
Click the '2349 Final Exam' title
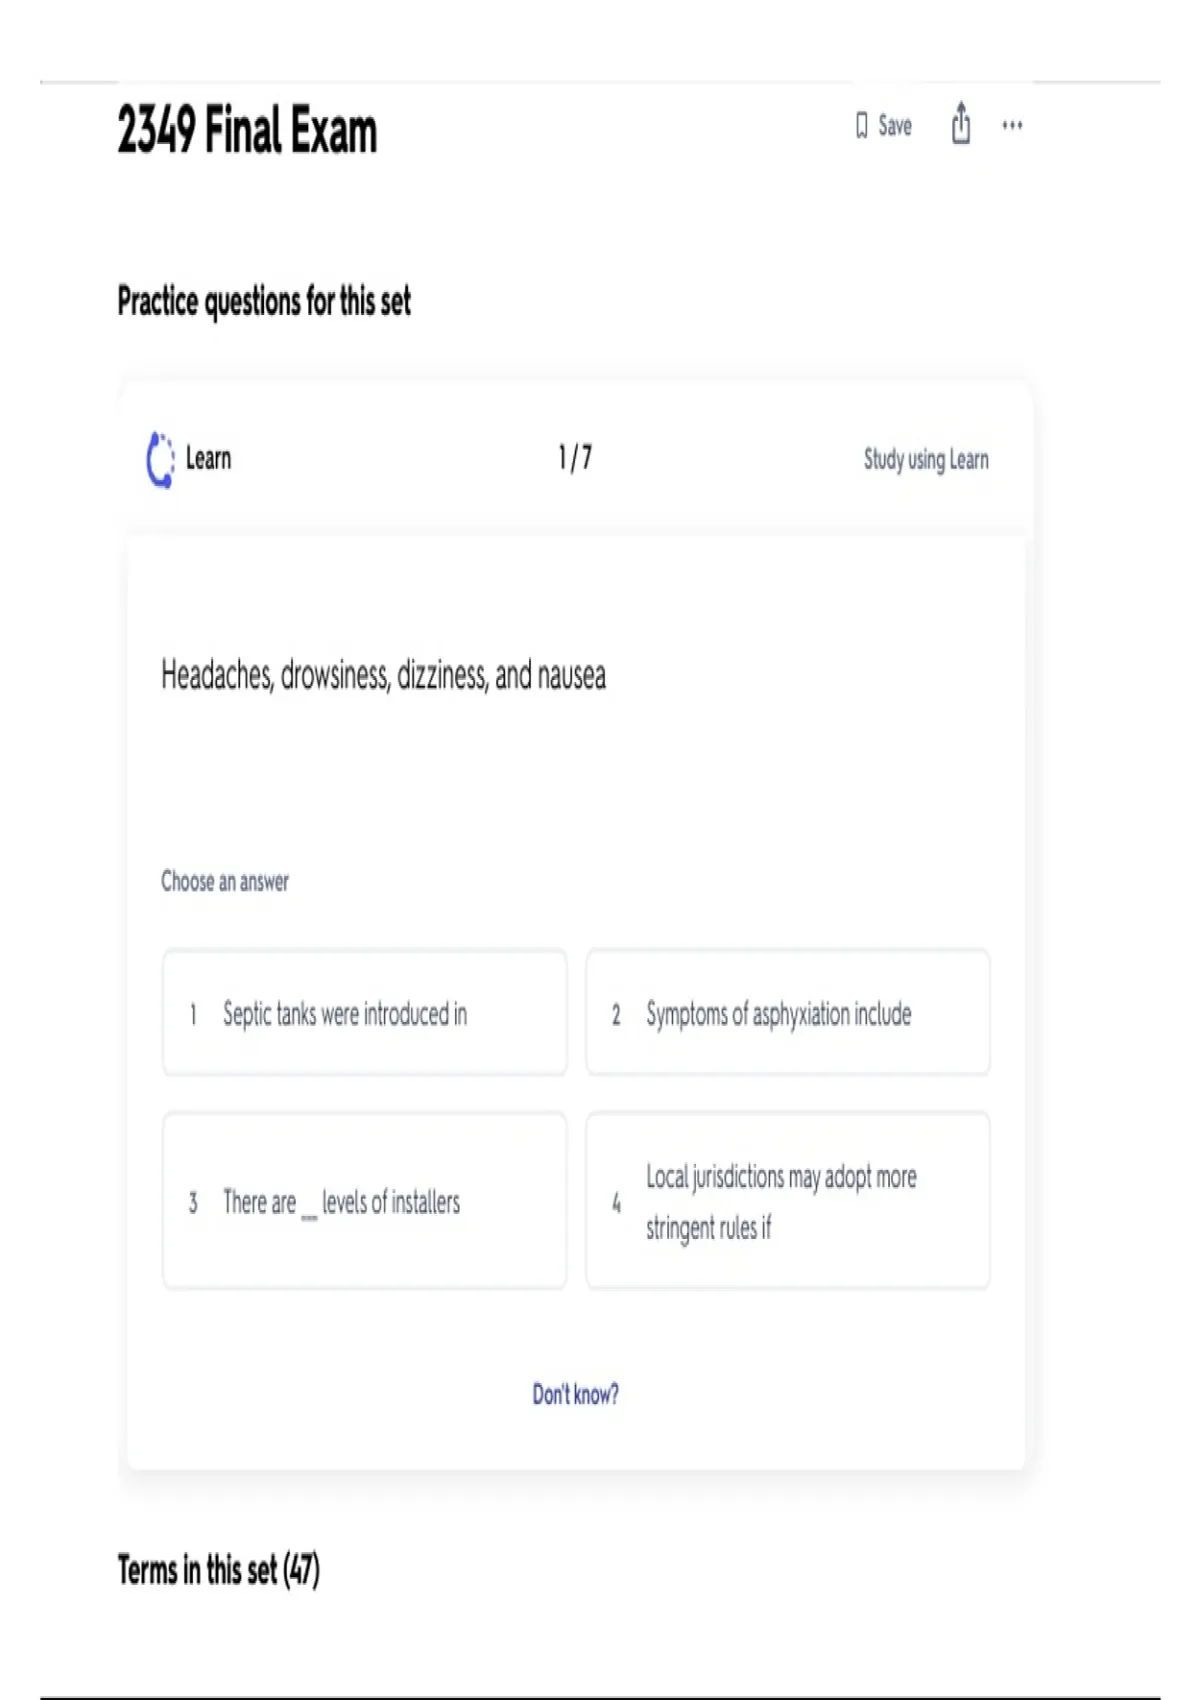tap(247, 131)
